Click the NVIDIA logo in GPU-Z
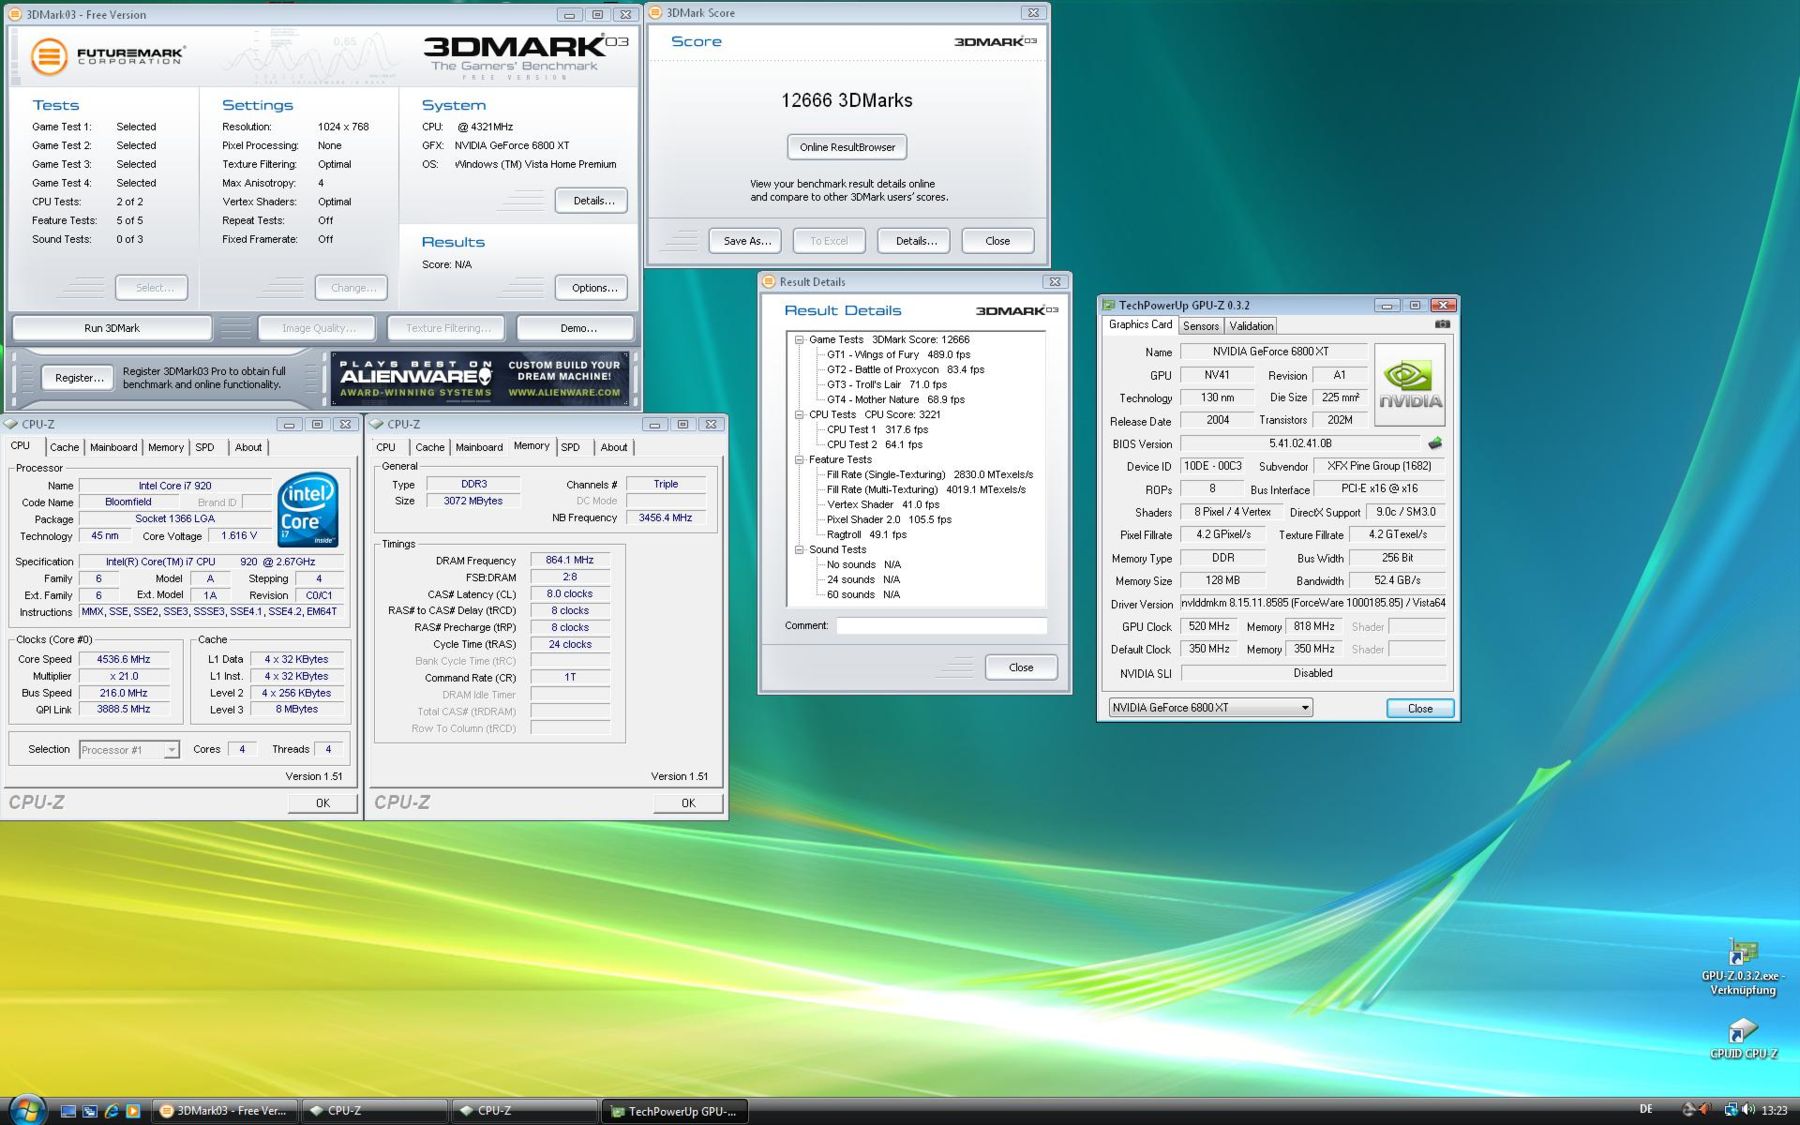The height and width of the screenshot is (1125, 1800). coord(1409,385)
